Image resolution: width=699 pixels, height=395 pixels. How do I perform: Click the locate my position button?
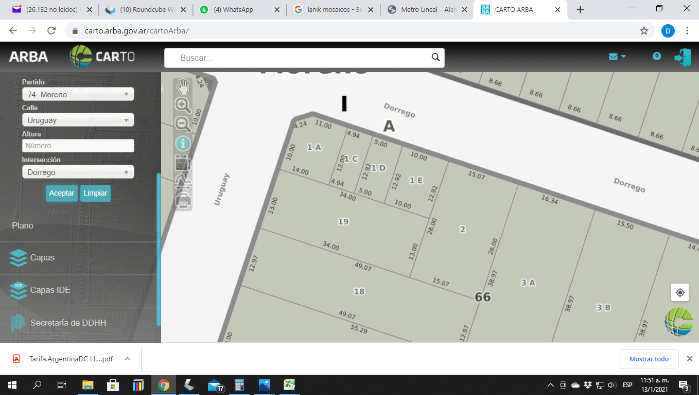(680, 292)
